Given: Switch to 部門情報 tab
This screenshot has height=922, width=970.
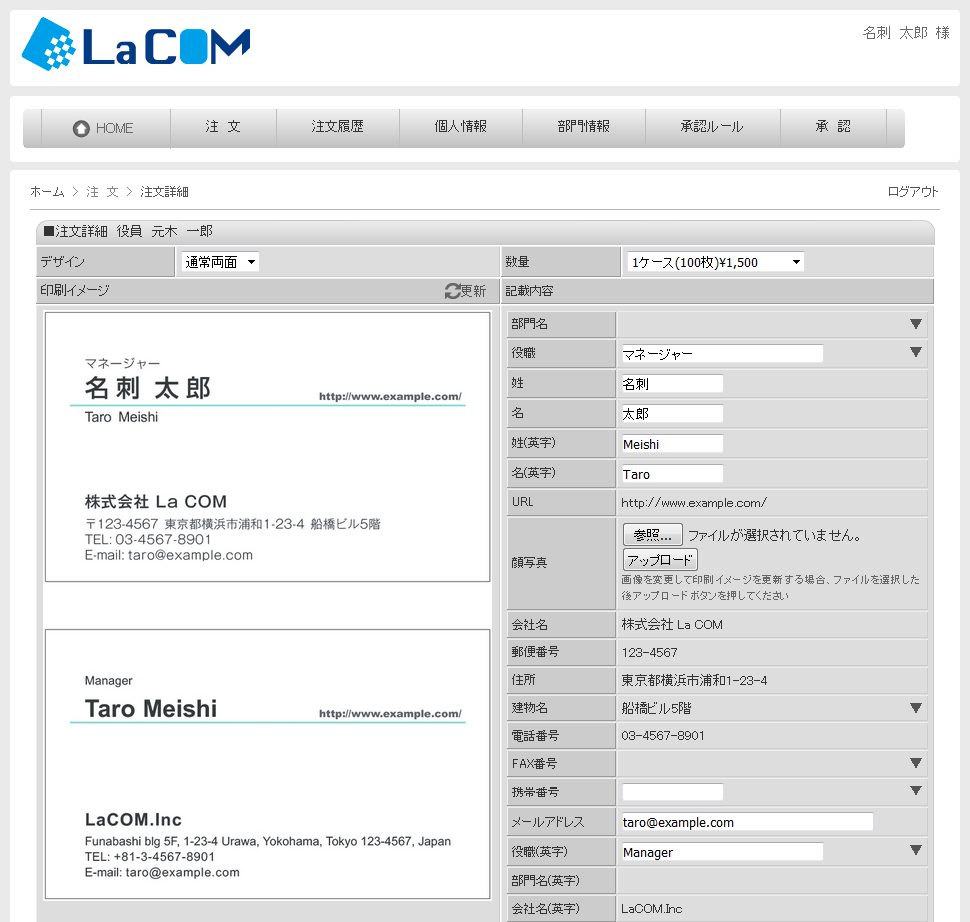Looking at the screenshot, I should point(584,127).
